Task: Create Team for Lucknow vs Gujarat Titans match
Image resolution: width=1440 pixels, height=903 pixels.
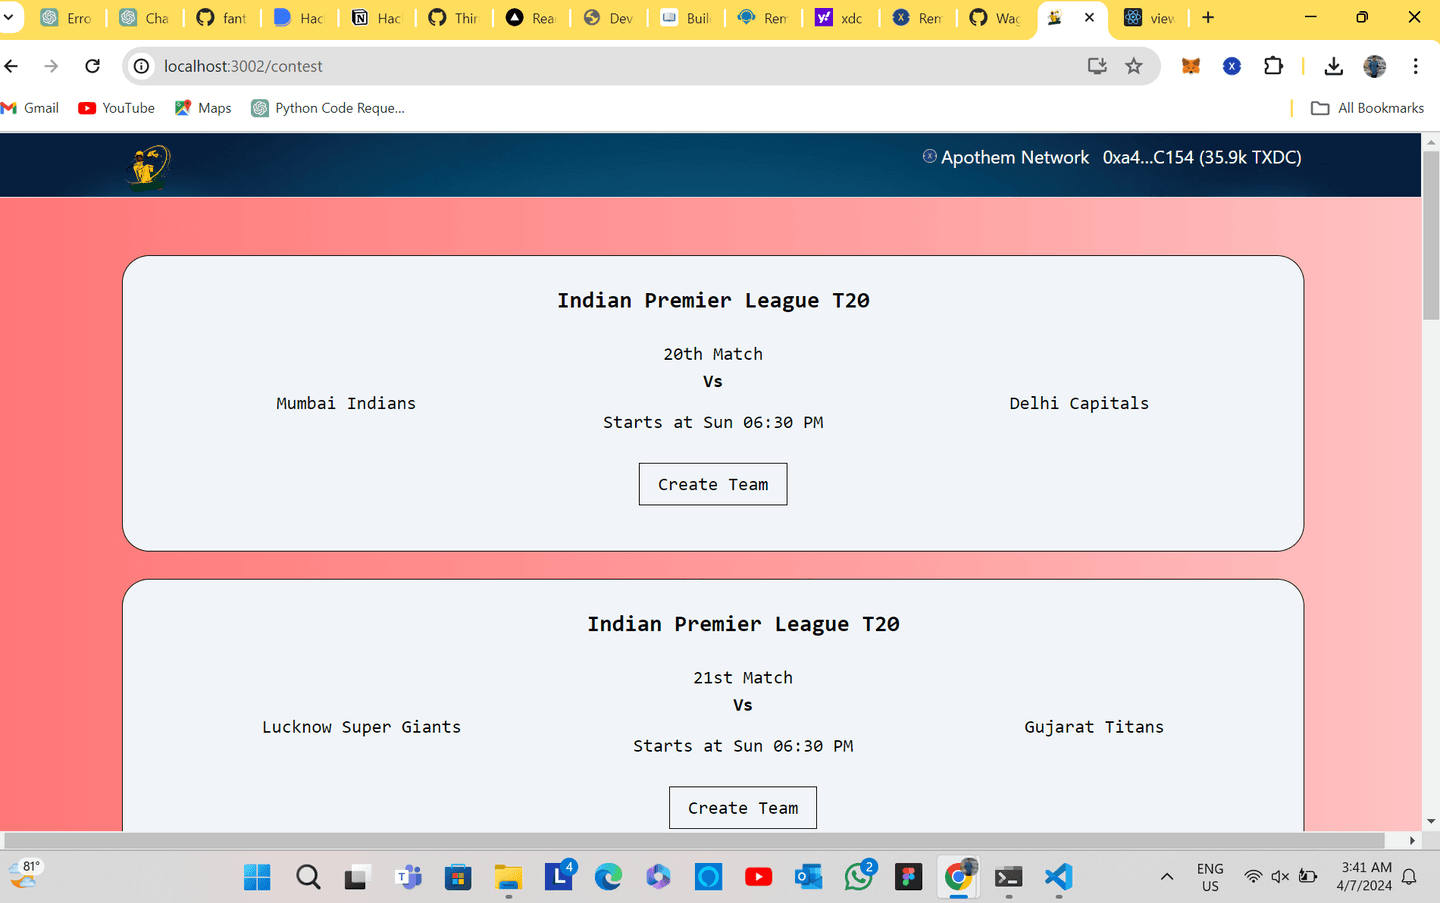Action: pyautogui.click(x=743, y=808)
